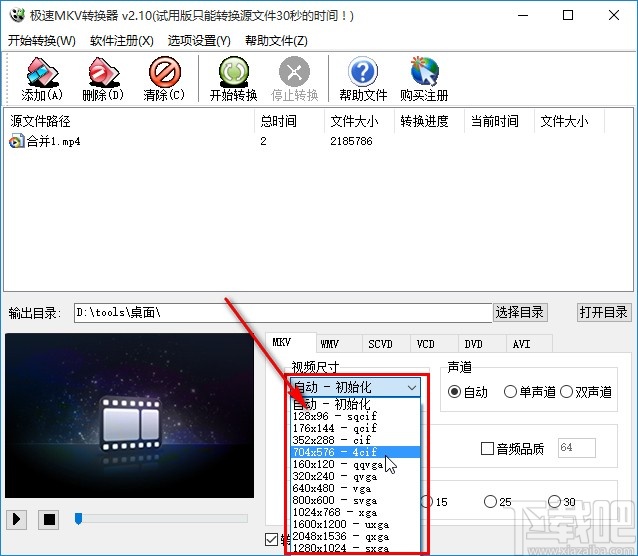Click the 选择目录 button
The width and height of the screenshot is (638, 556).
520,312
